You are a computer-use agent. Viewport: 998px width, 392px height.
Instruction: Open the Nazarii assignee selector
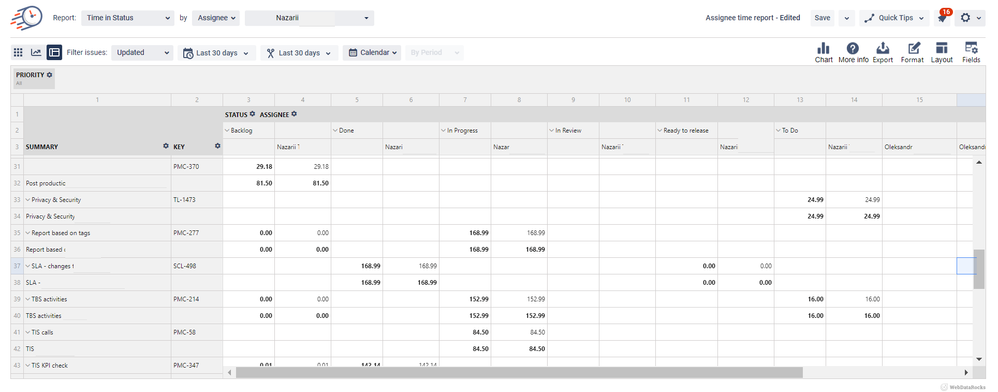[x=309, y=18]
